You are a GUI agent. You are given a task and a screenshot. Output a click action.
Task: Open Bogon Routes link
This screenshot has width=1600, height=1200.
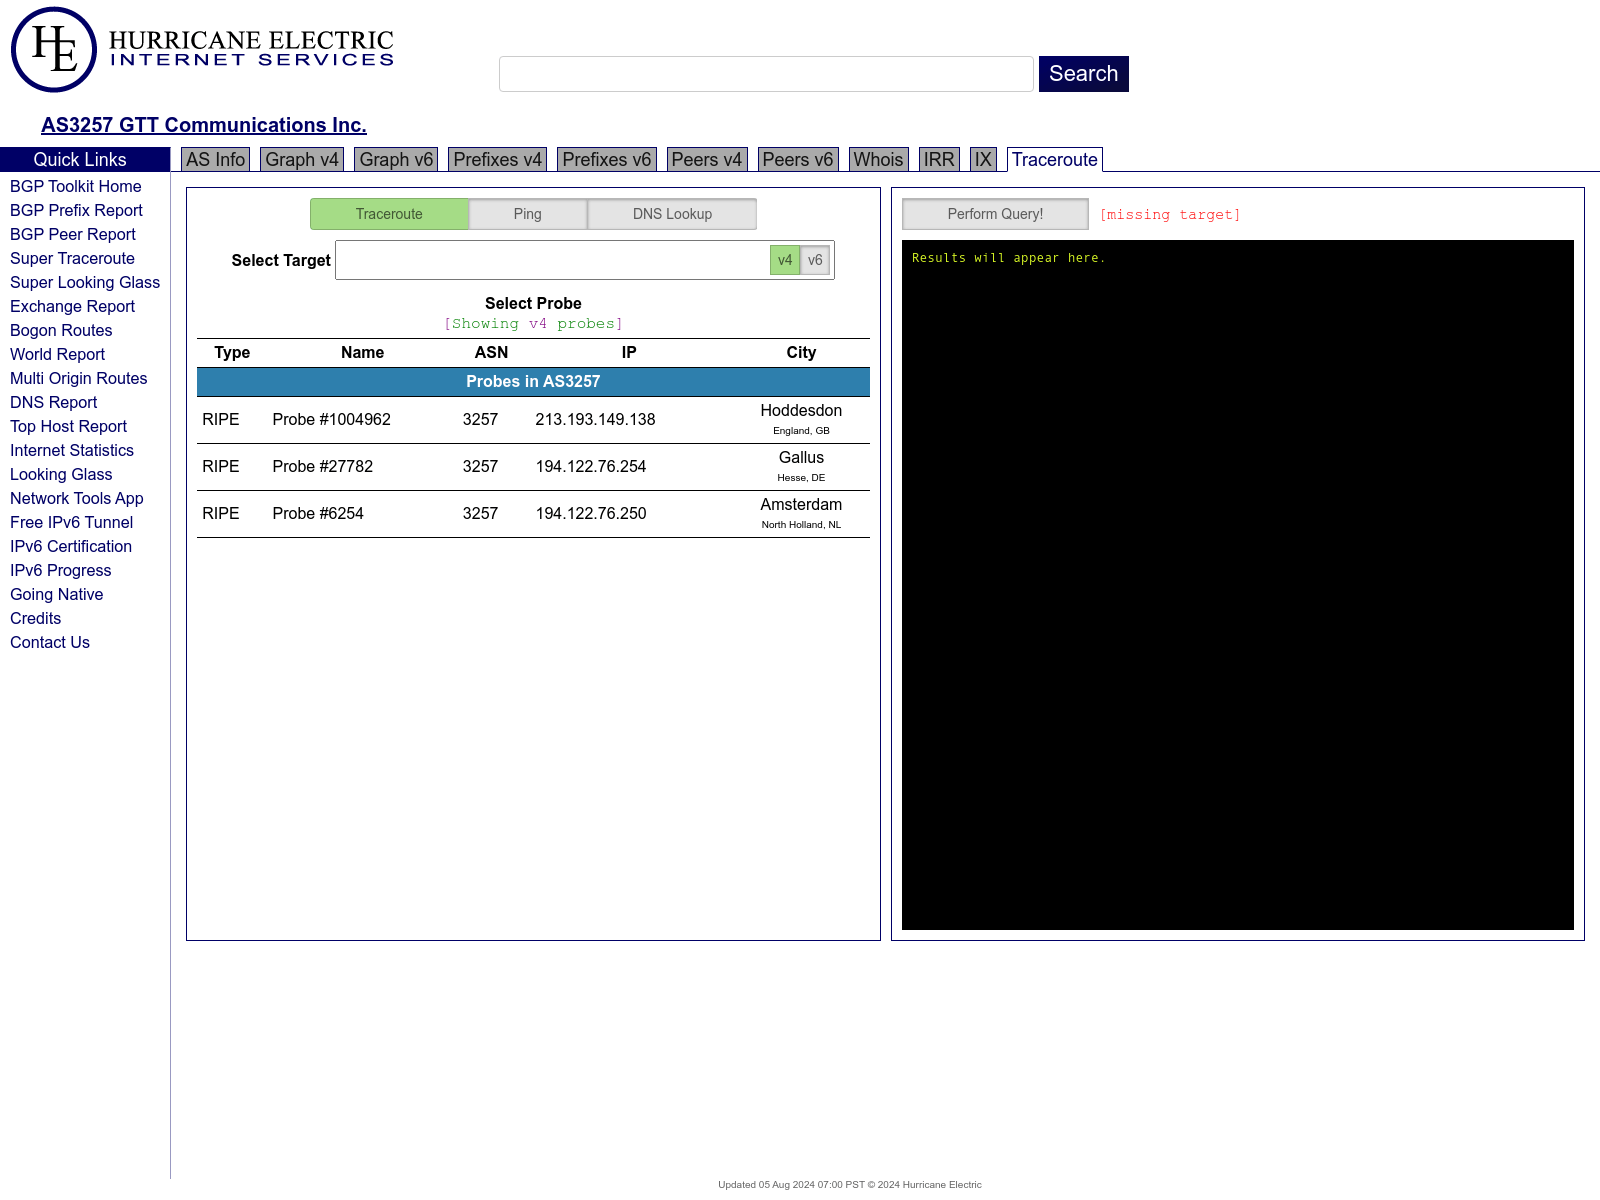tap(61, 330)
